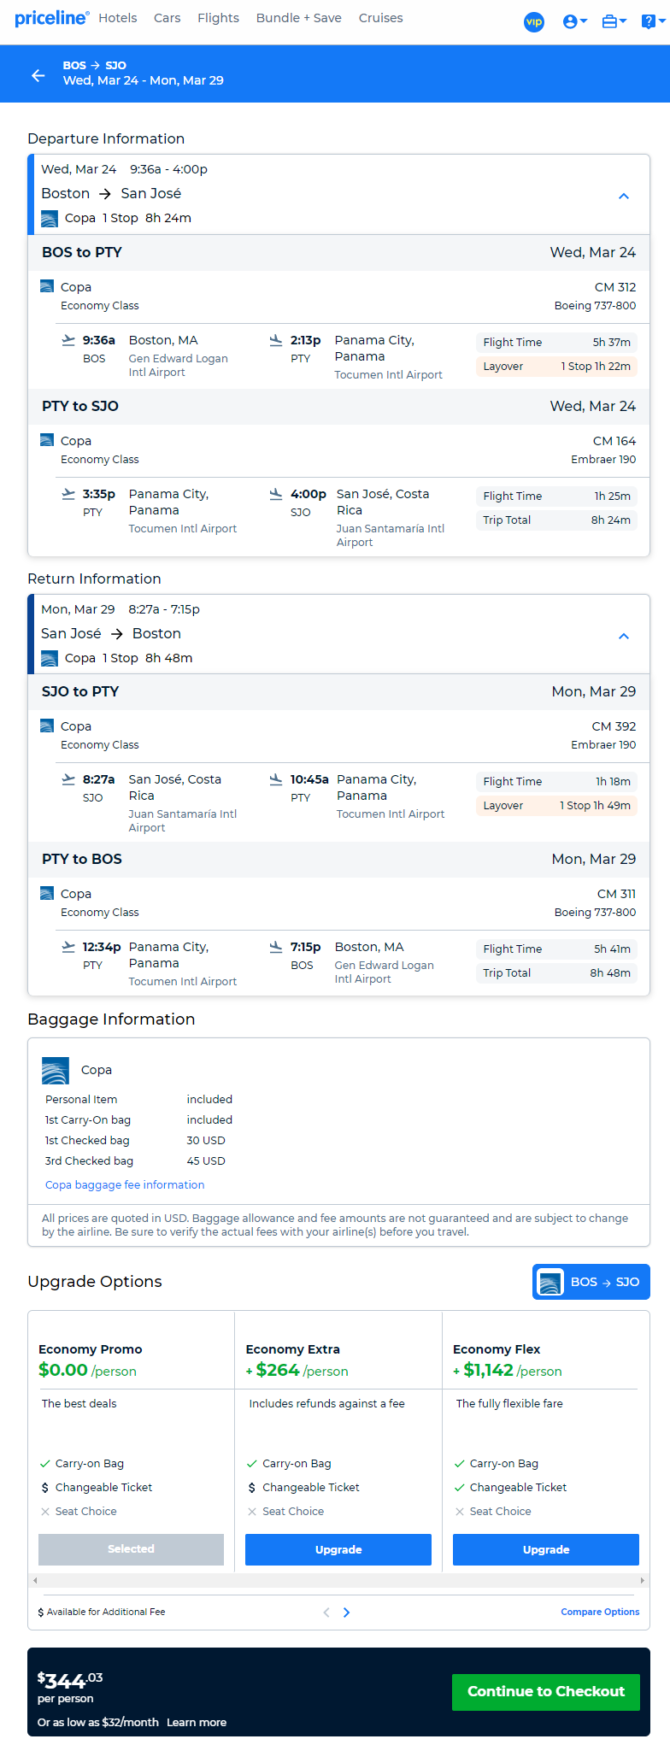670x1739 pixels.
Task: Open the Cars tab
Action: pyautogui.click(x=167, y=18)
